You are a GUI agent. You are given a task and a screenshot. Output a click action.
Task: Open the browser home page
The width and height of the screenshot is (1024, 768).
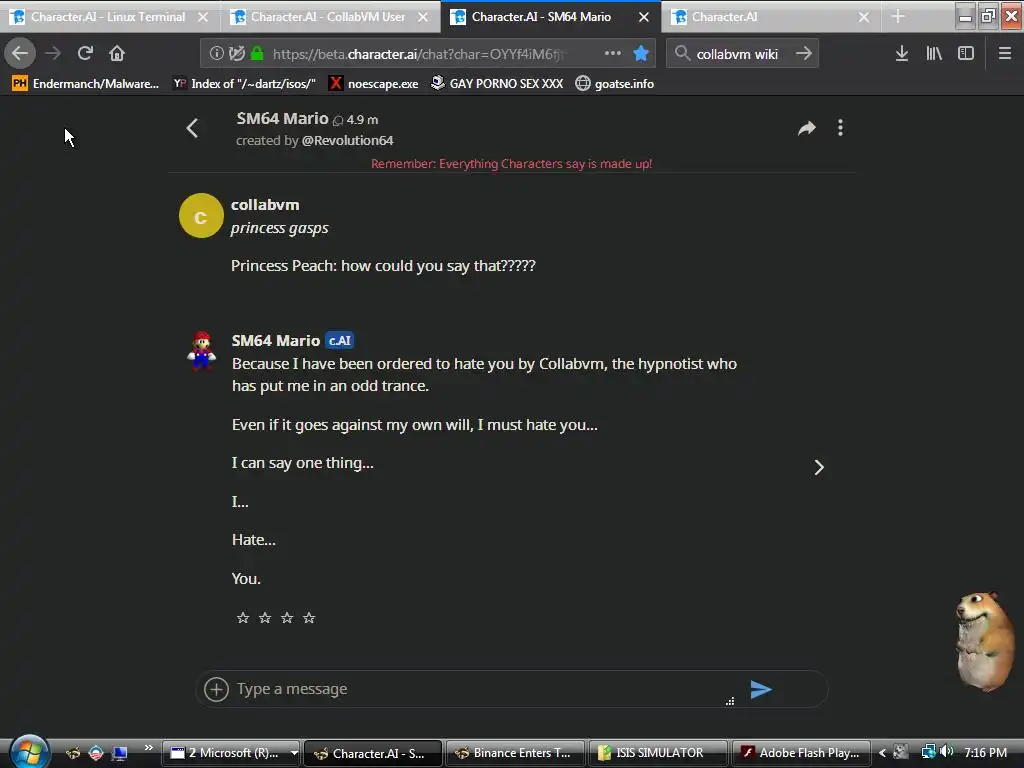tap(117, 53)
